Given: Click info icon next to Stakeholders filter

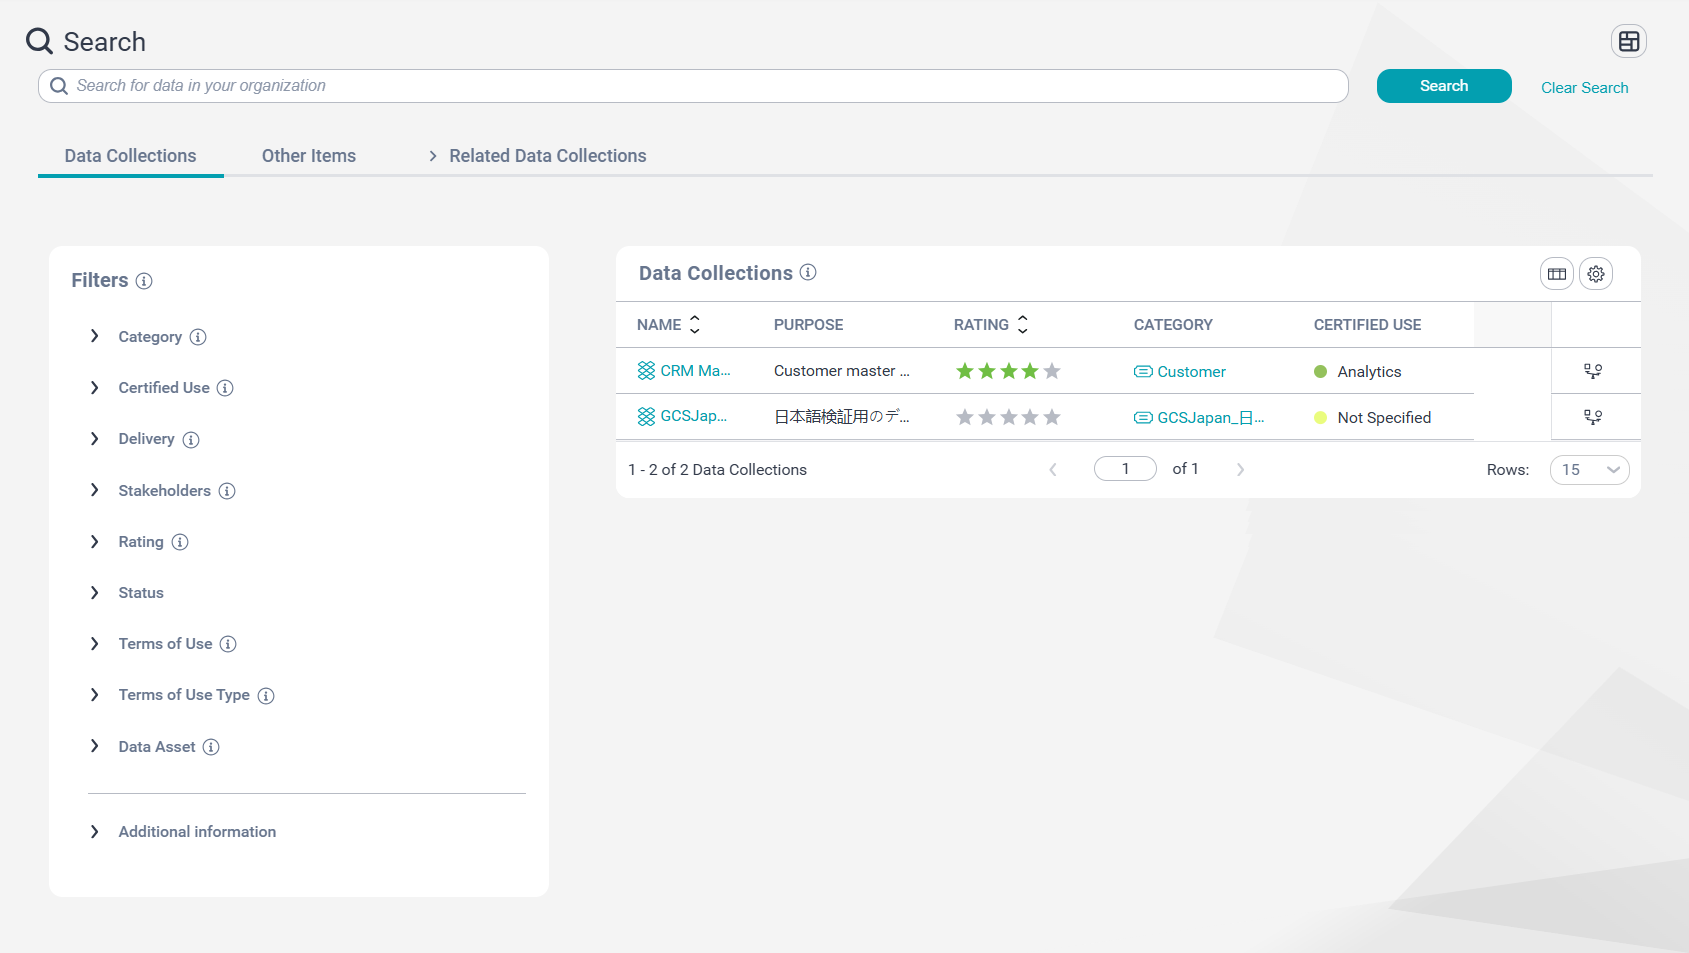Looking at the screenshot, I should click(227, 491).
